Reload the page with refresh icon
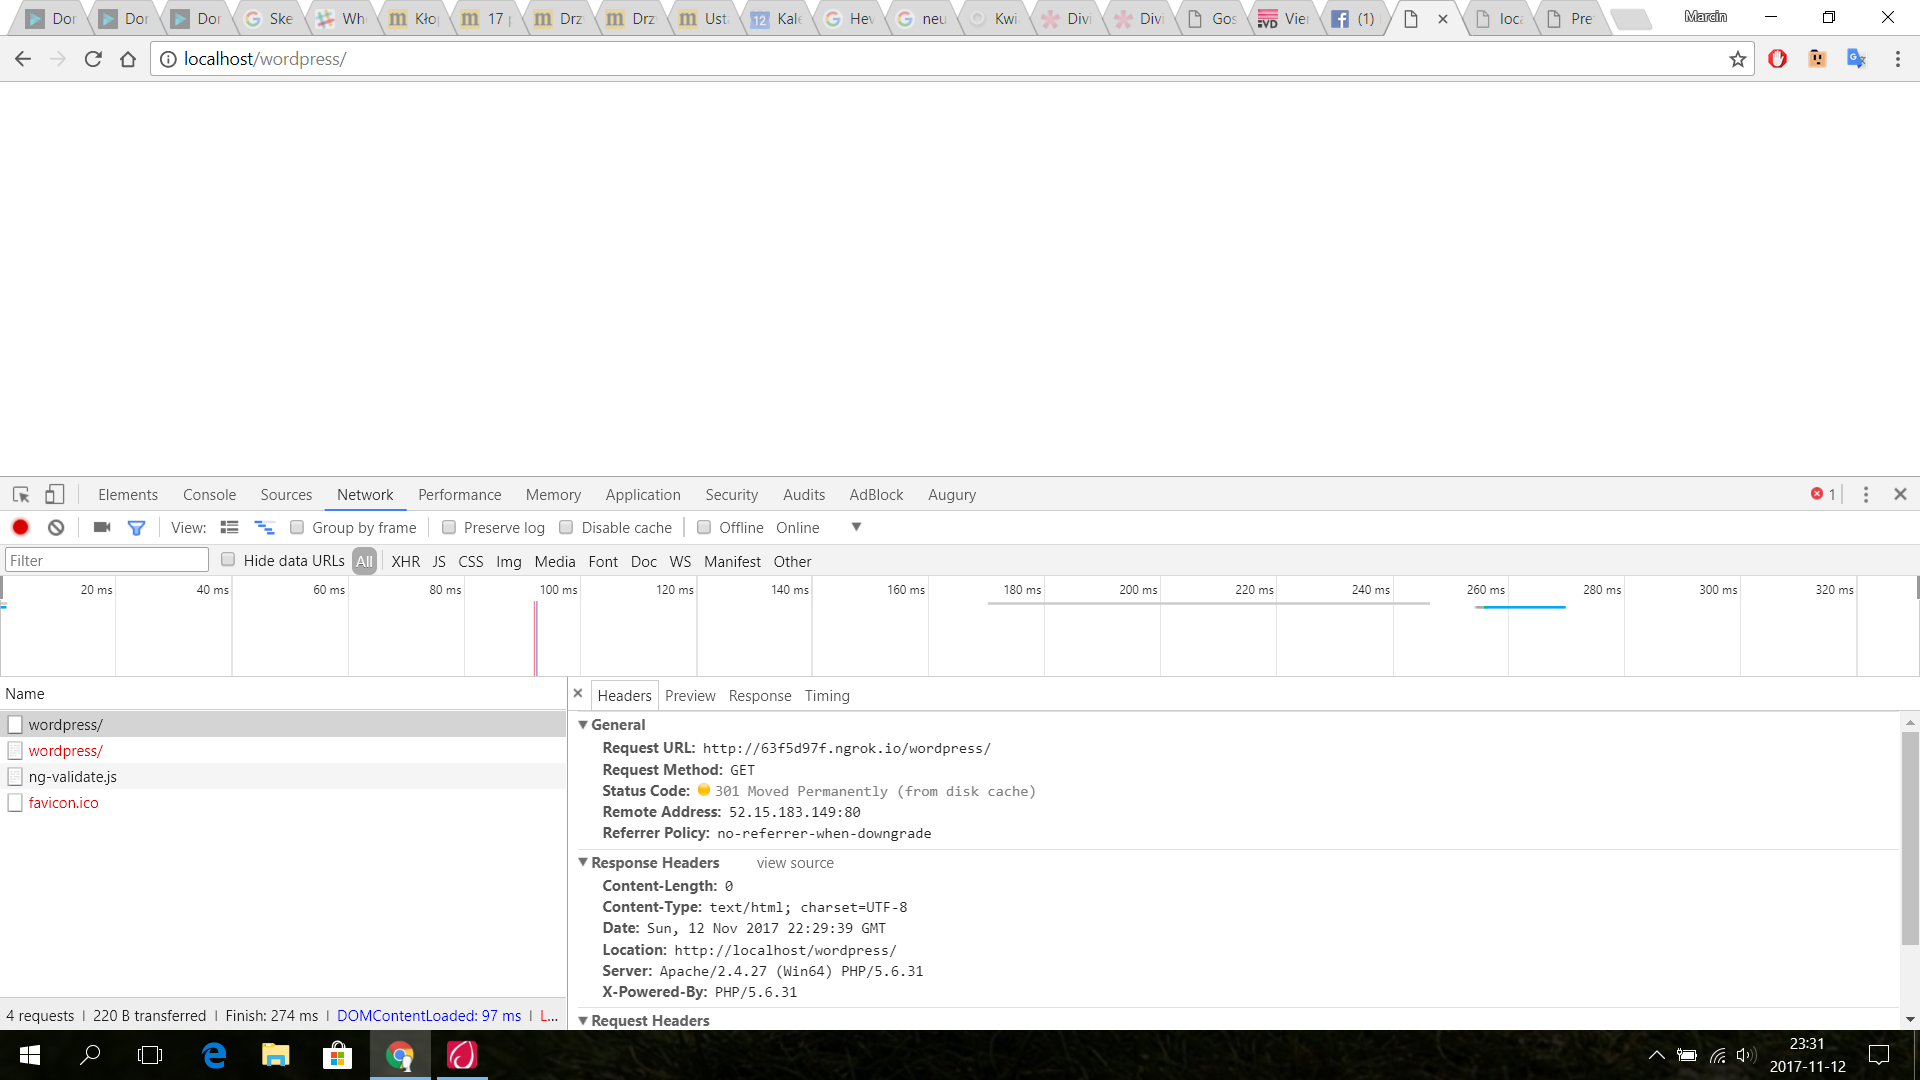 click(x=93, y=59)
